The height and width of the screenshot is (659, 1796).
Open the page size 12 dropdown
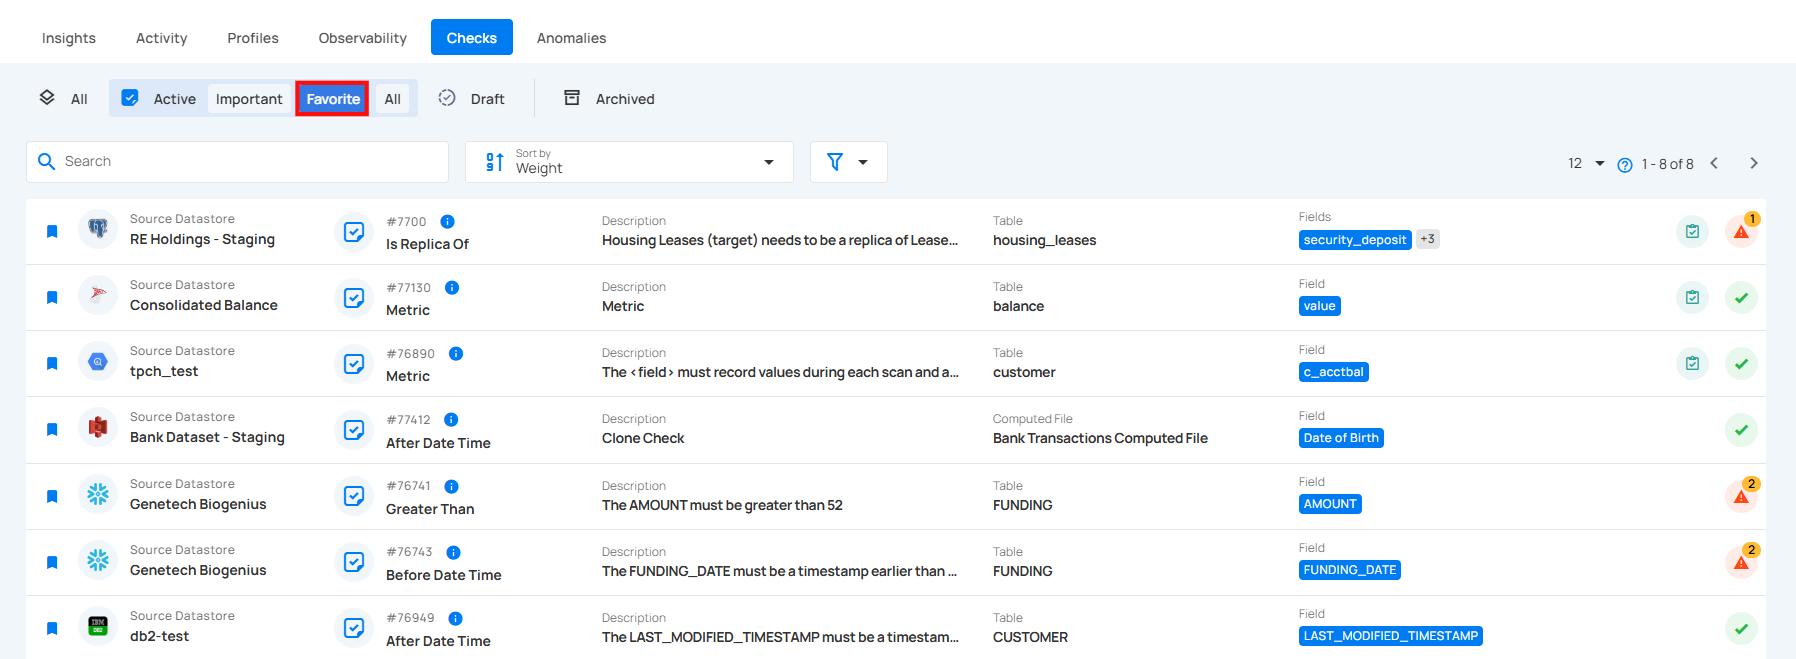coord(1586,164)
